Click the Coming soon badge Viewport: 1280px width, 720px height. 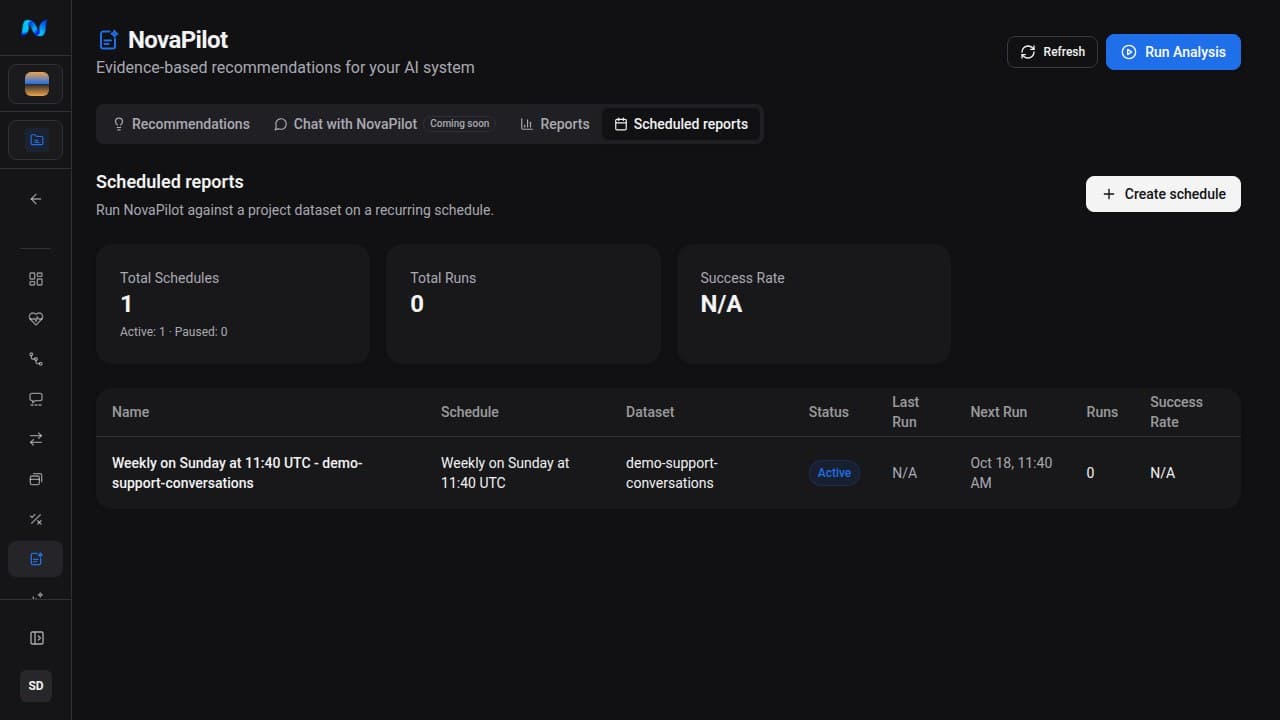[460, 124]
